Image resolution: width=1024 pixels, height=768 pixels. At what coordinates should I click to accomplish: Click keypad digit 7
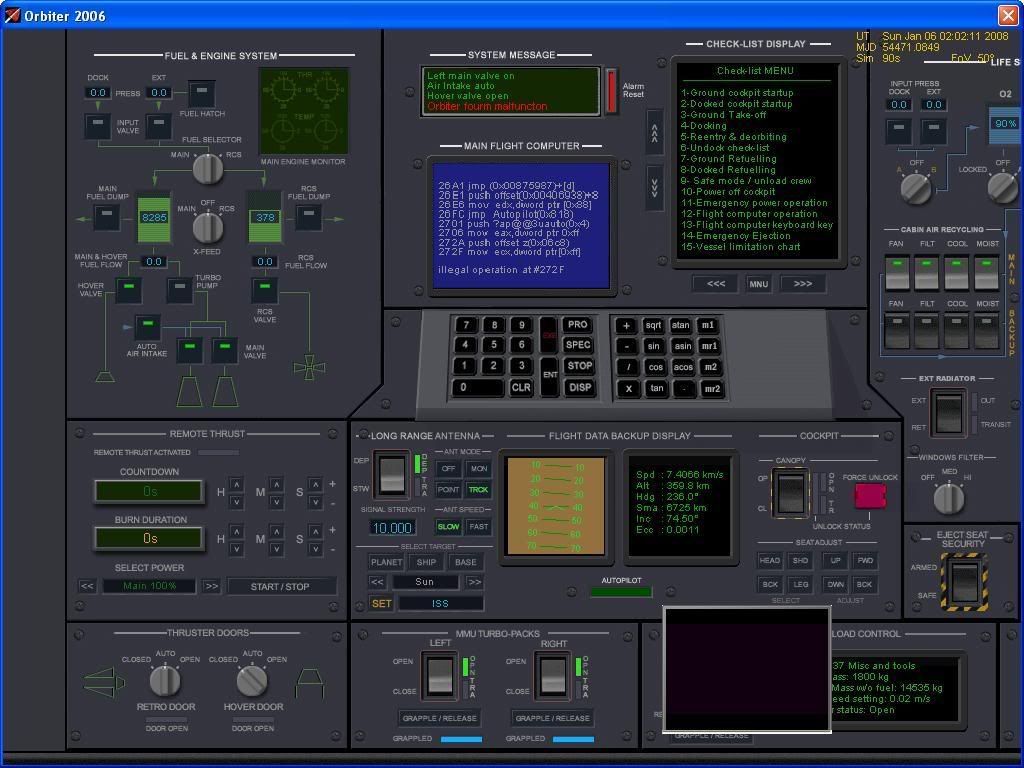click(466, 325)
